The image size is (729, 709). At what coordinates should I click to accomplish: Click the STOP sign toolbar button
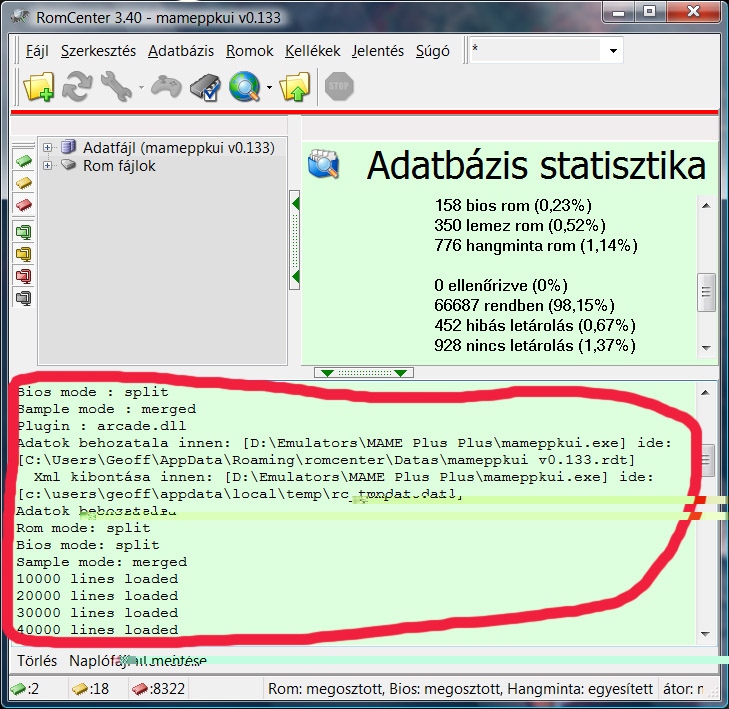click(339, 86)
